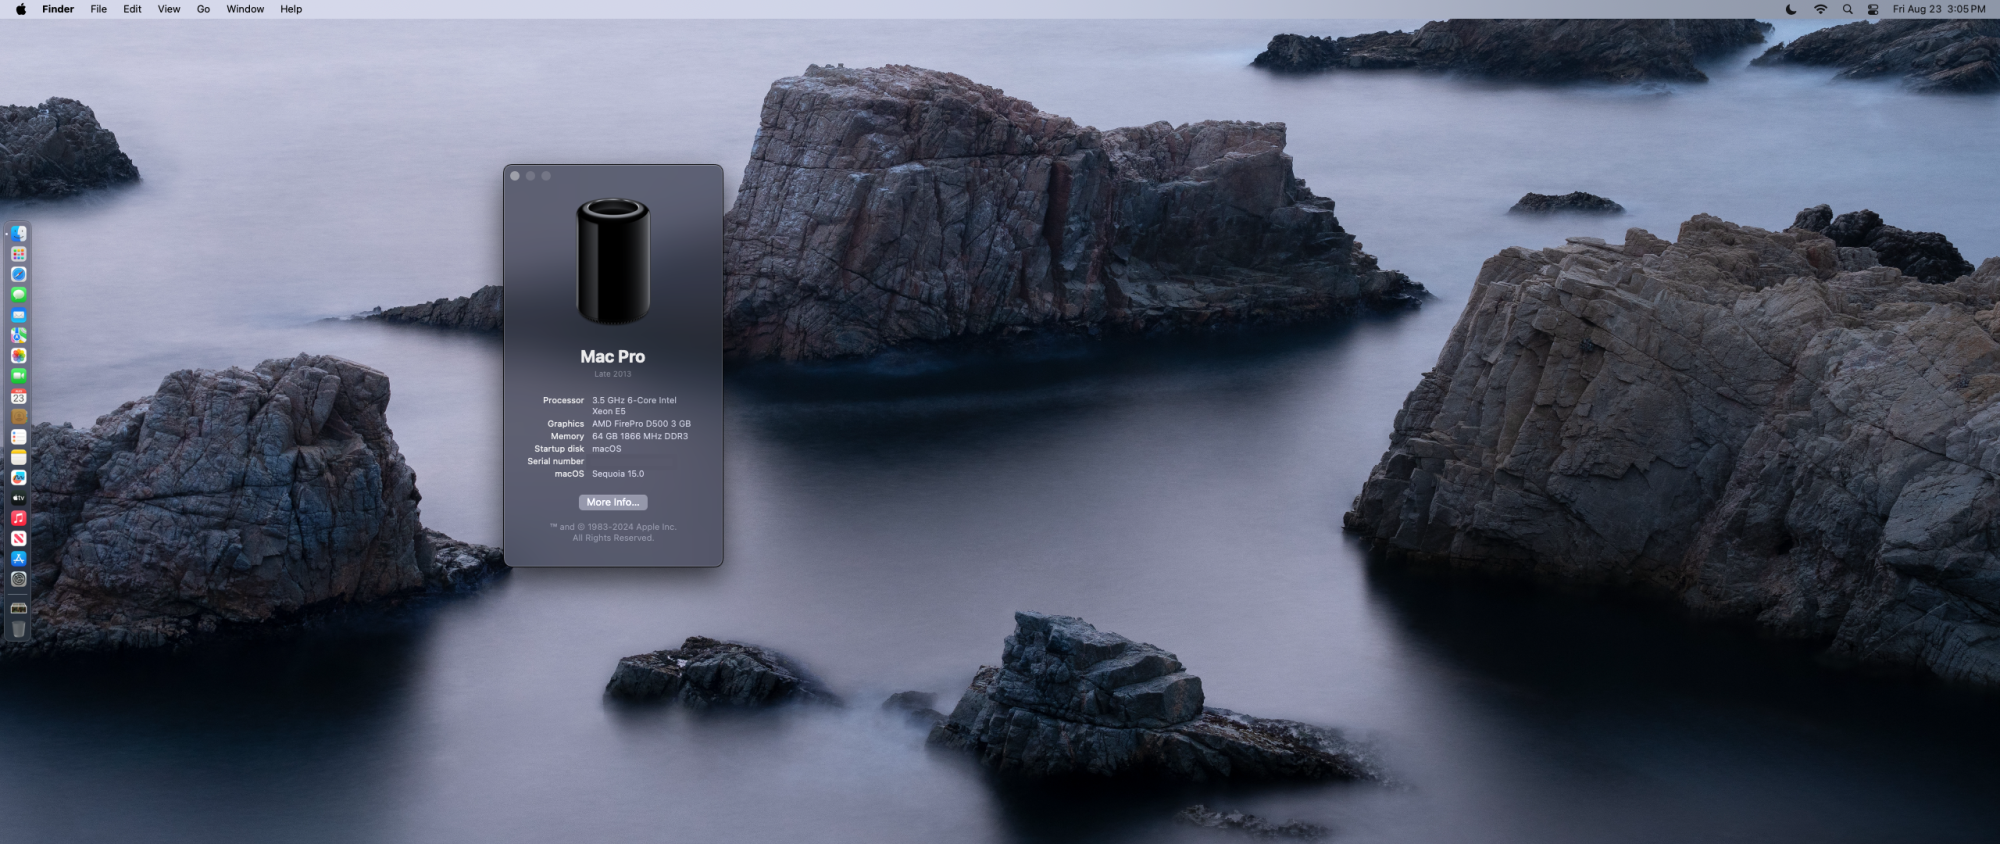Close the About This Mac window
Image resolution: width=2000 pixels, height=844 pixels.
click(x=515, y=176)
